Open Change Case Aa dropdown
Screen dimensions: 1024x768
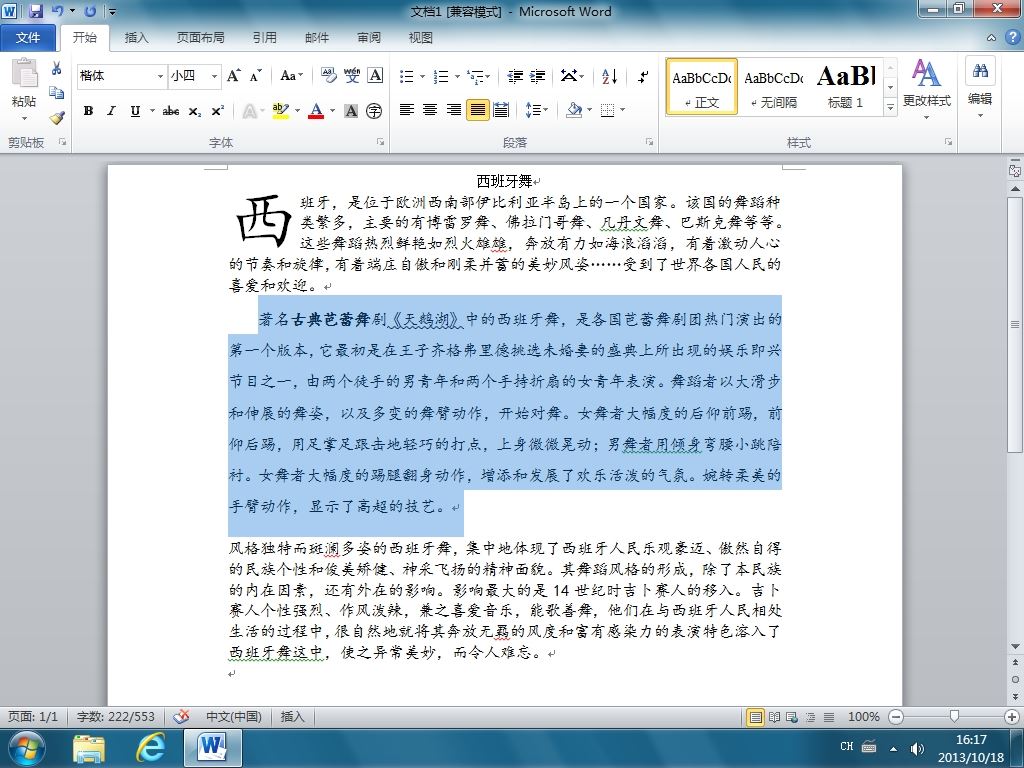(291, 76)
